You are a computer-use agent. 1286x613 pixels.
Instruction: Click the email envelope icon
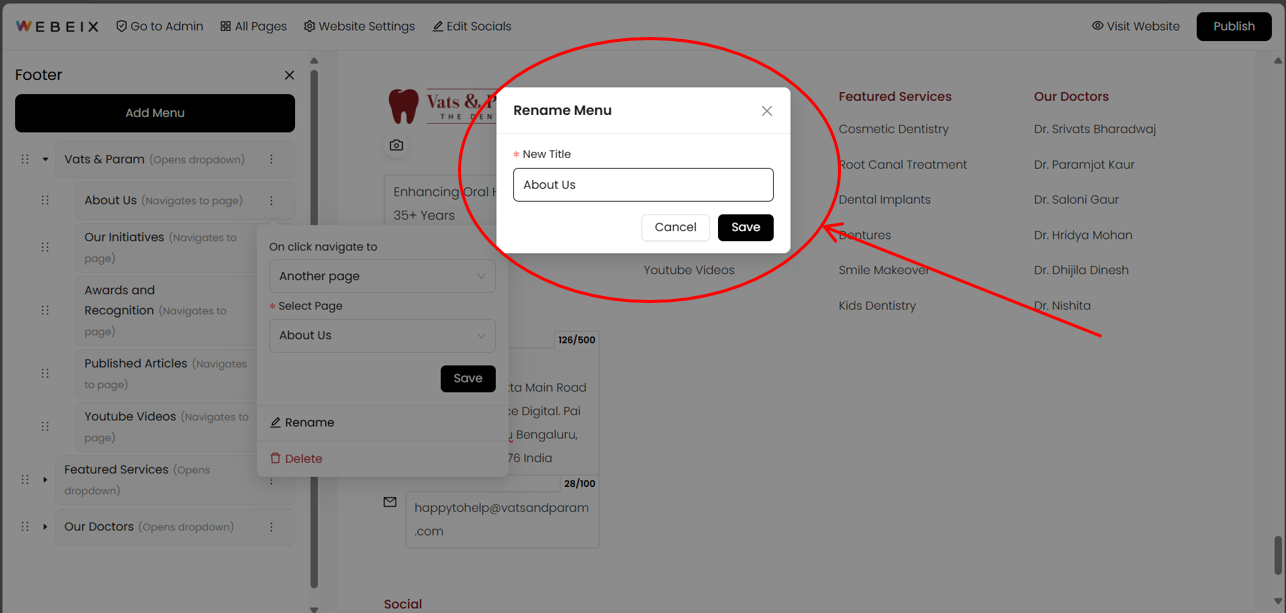(390, 502)
